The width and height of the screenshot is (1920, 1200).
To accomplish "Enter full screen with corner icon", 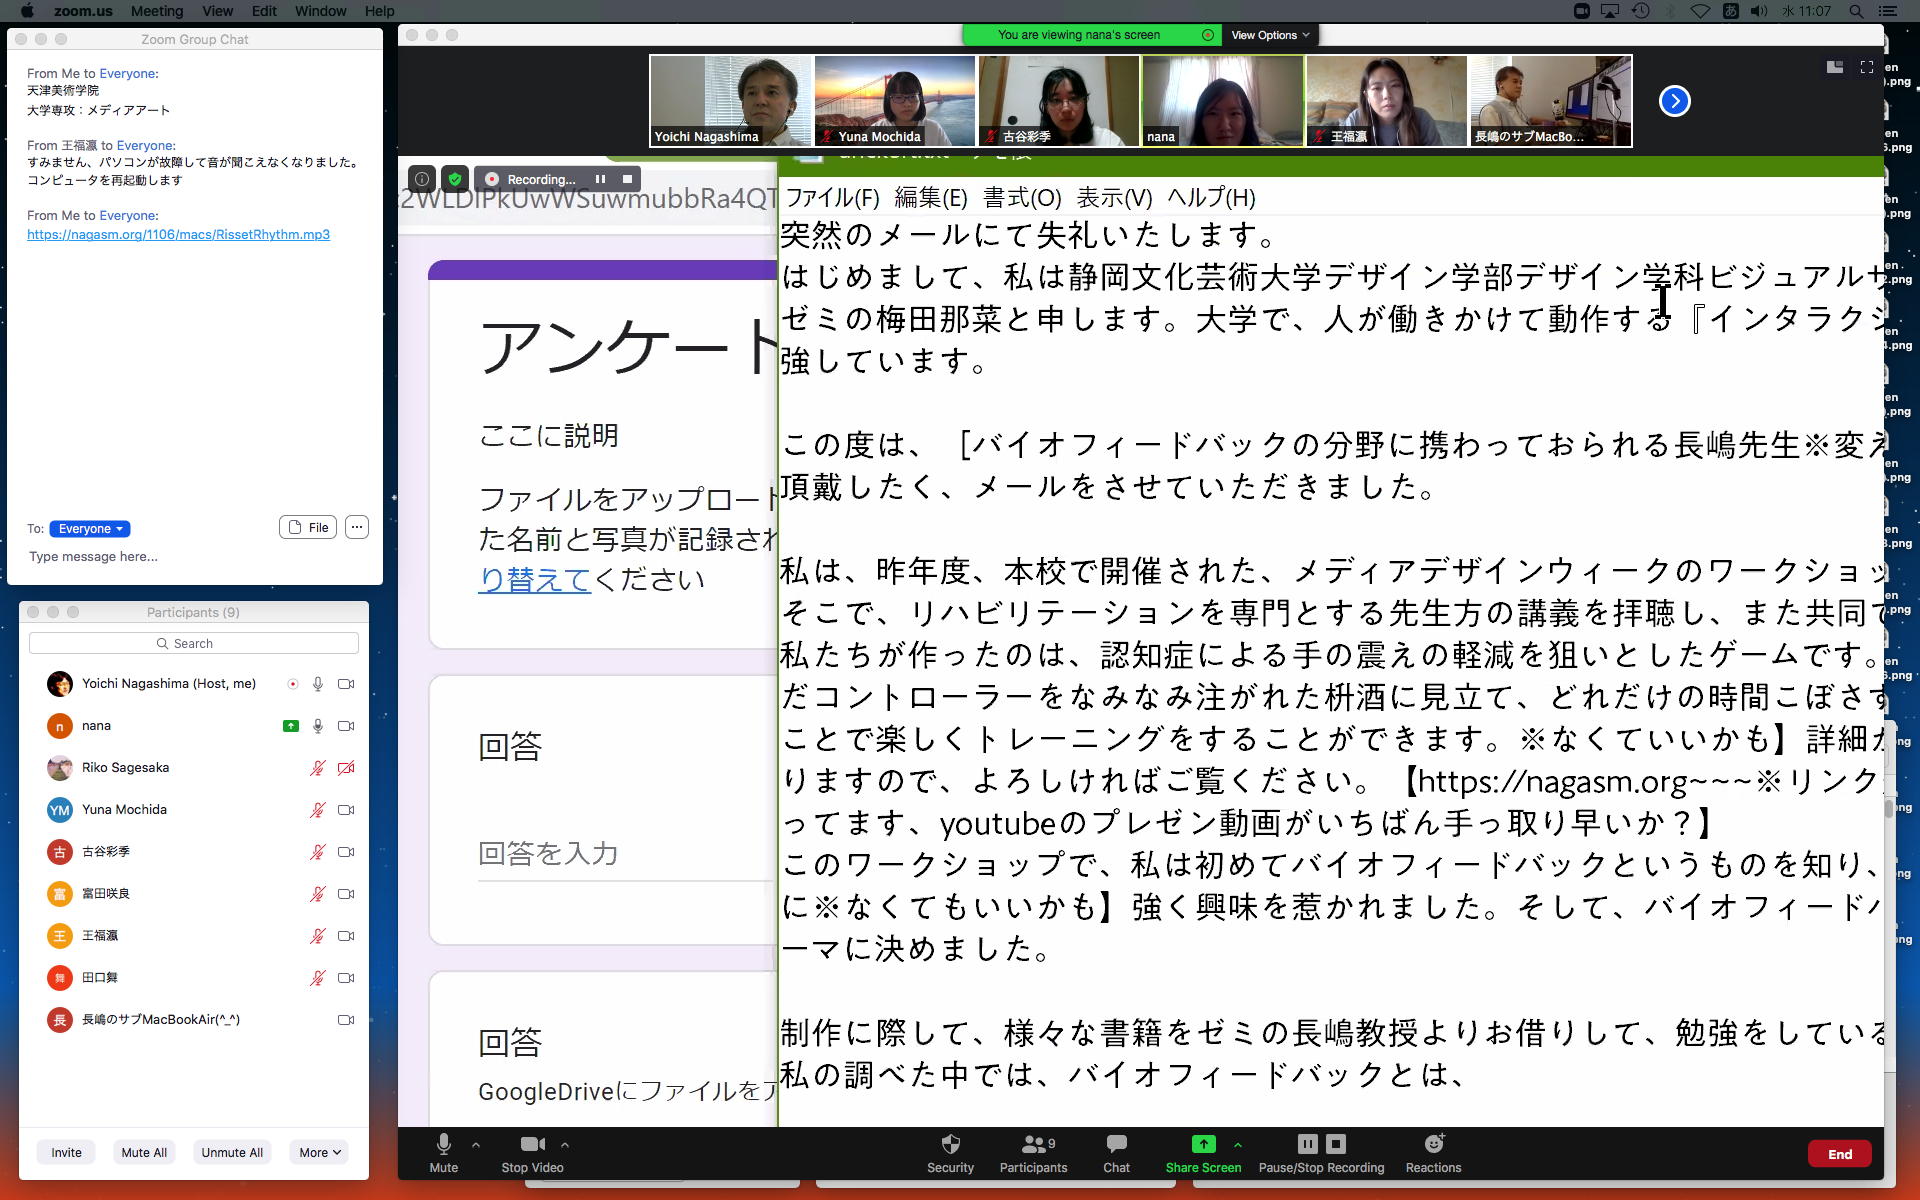I will point(1866,67).
